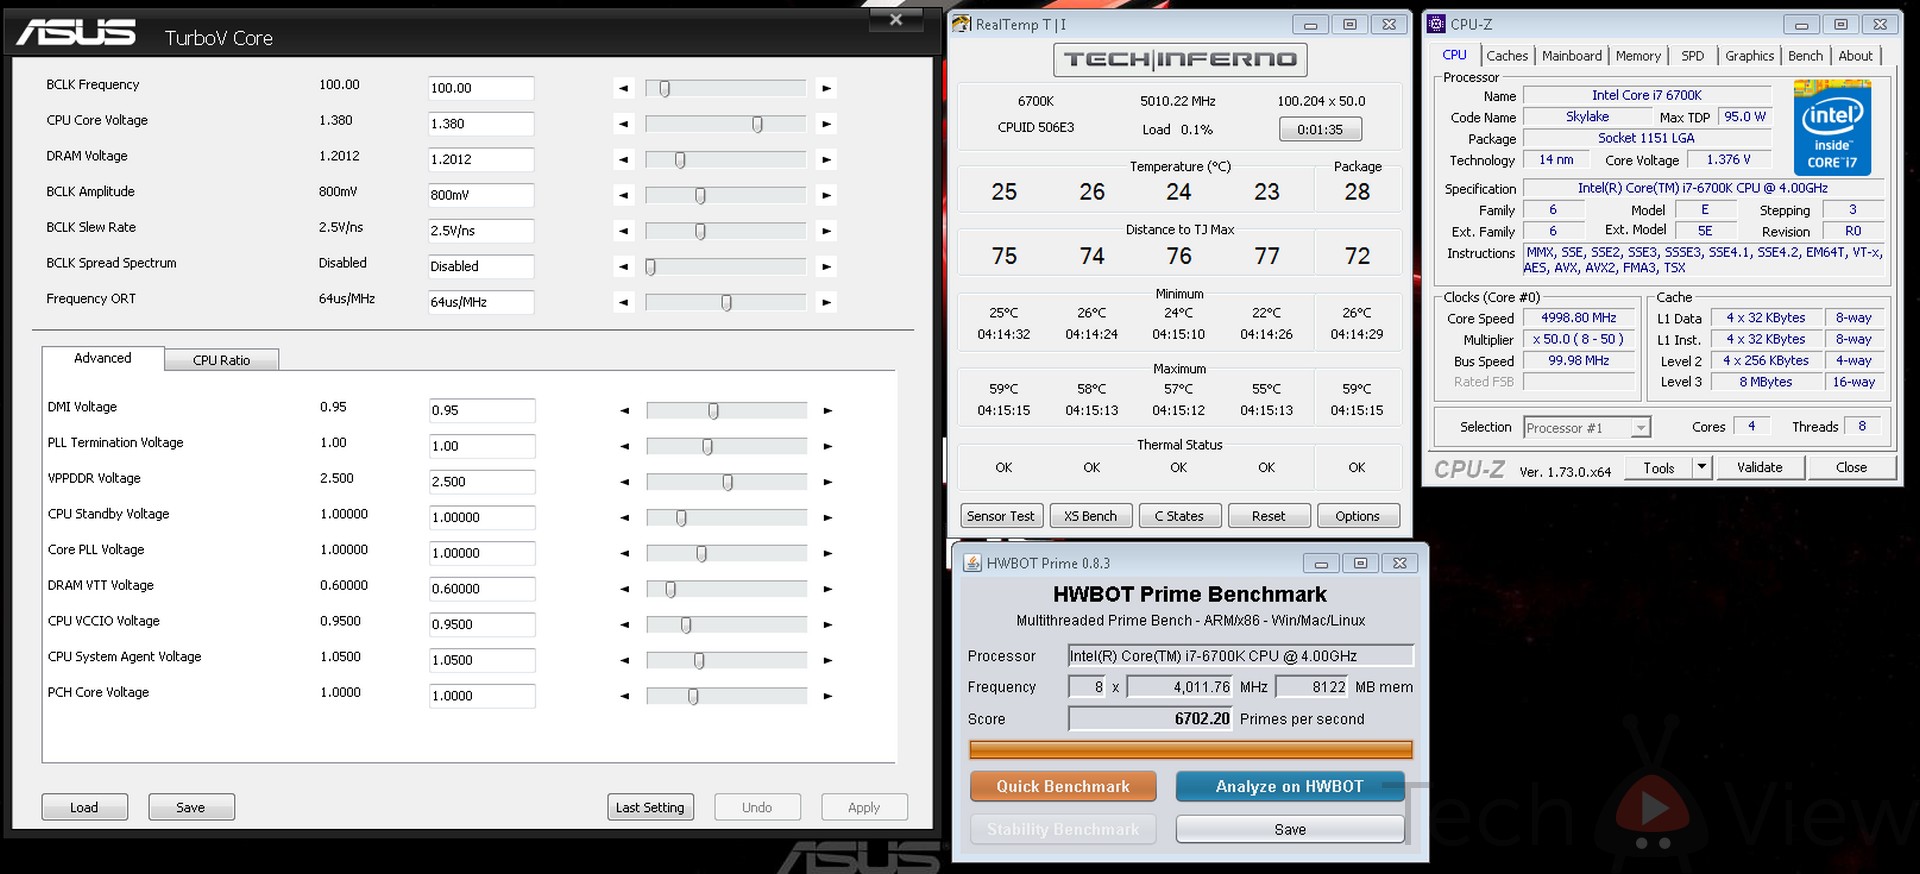
Task: Click the DRAM Voltage slider handle
Action: coord(680,160)
